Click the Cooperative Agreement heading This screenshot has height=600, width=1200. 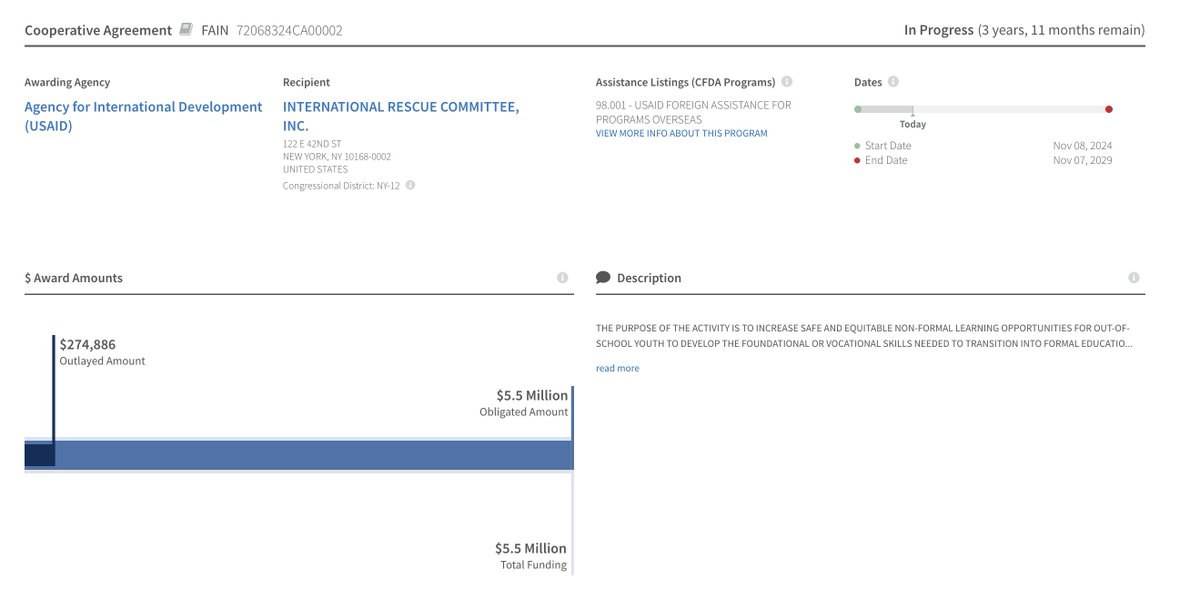(98, 30)
